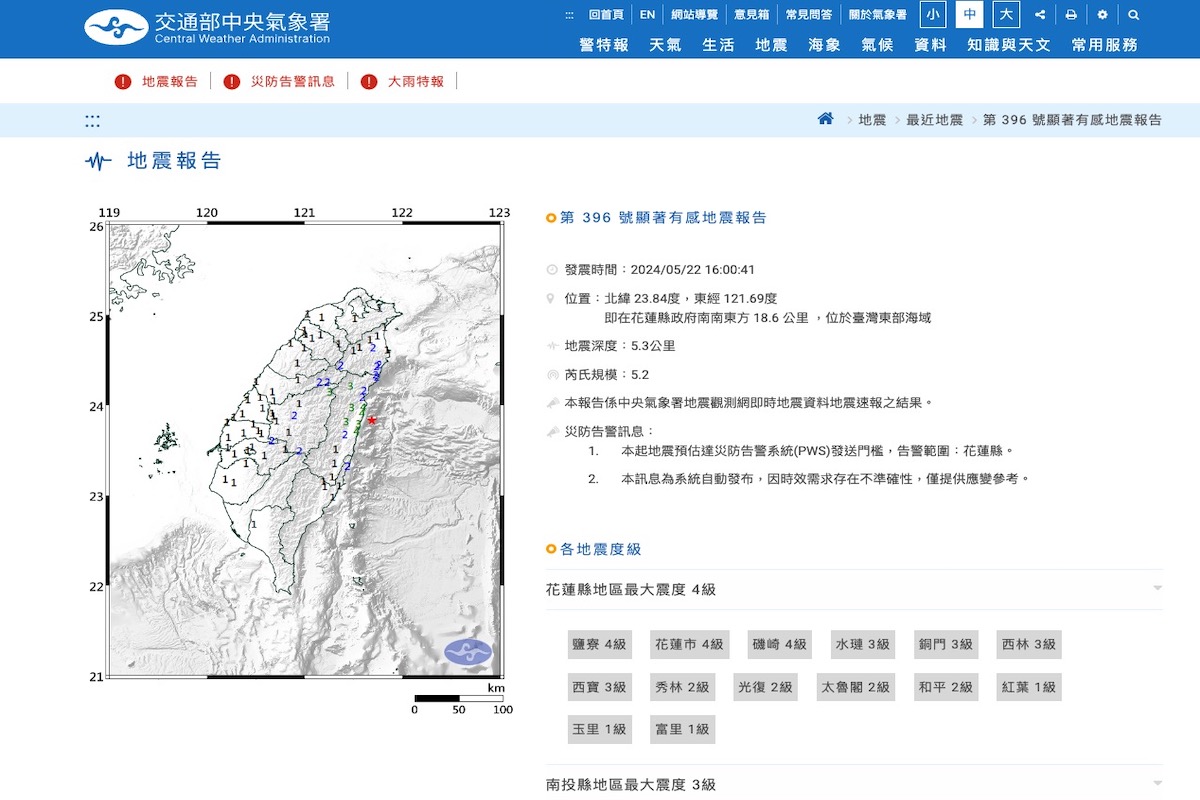Image resolution: width=1200 pixels, height=800 pixels.
Task: Click the alert icon beside 地震報告
Action: click(123, 82)
